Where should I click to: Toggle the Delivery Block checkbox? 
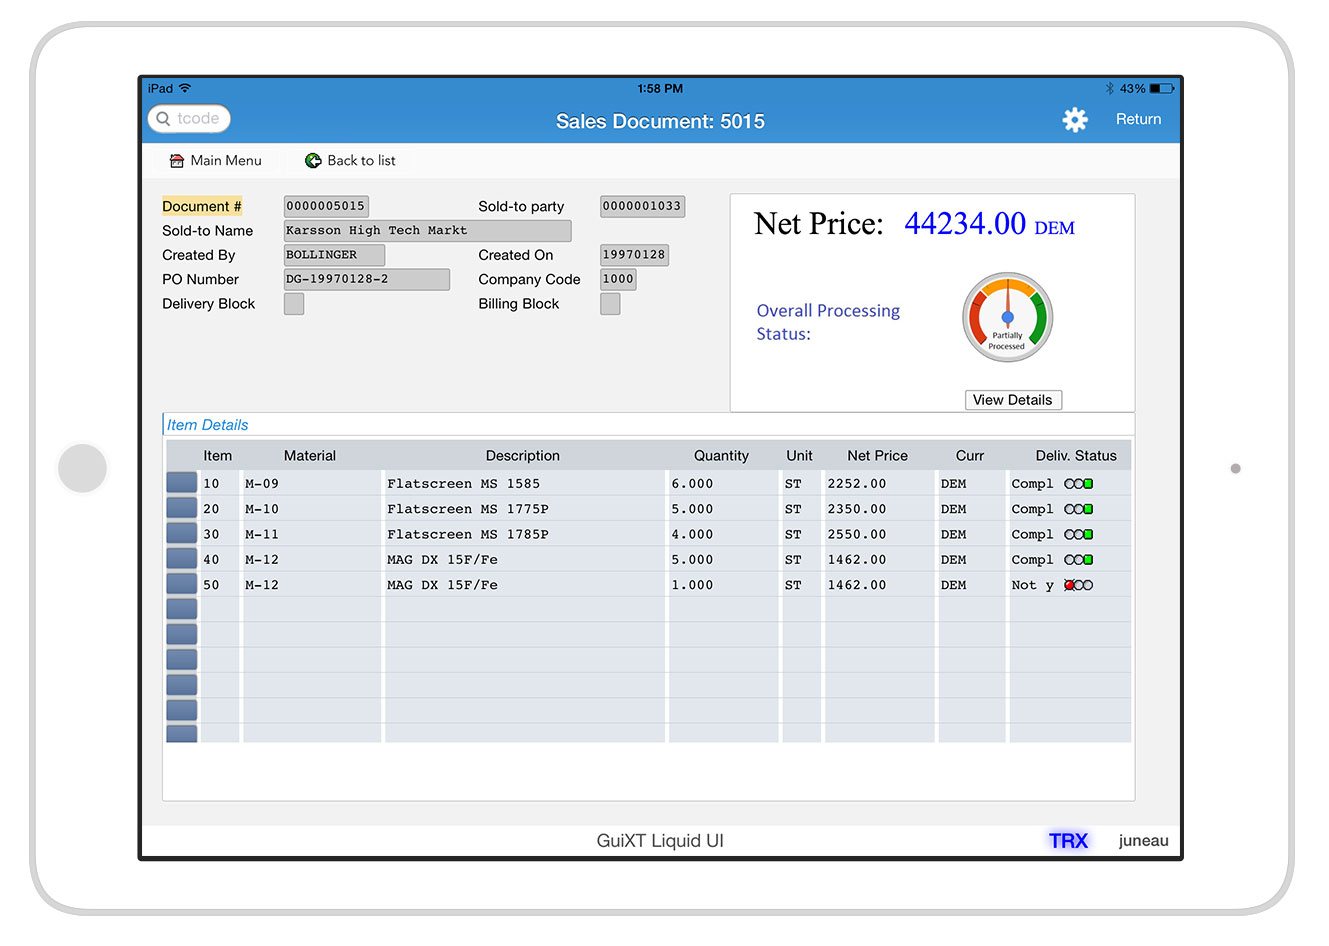294,304
